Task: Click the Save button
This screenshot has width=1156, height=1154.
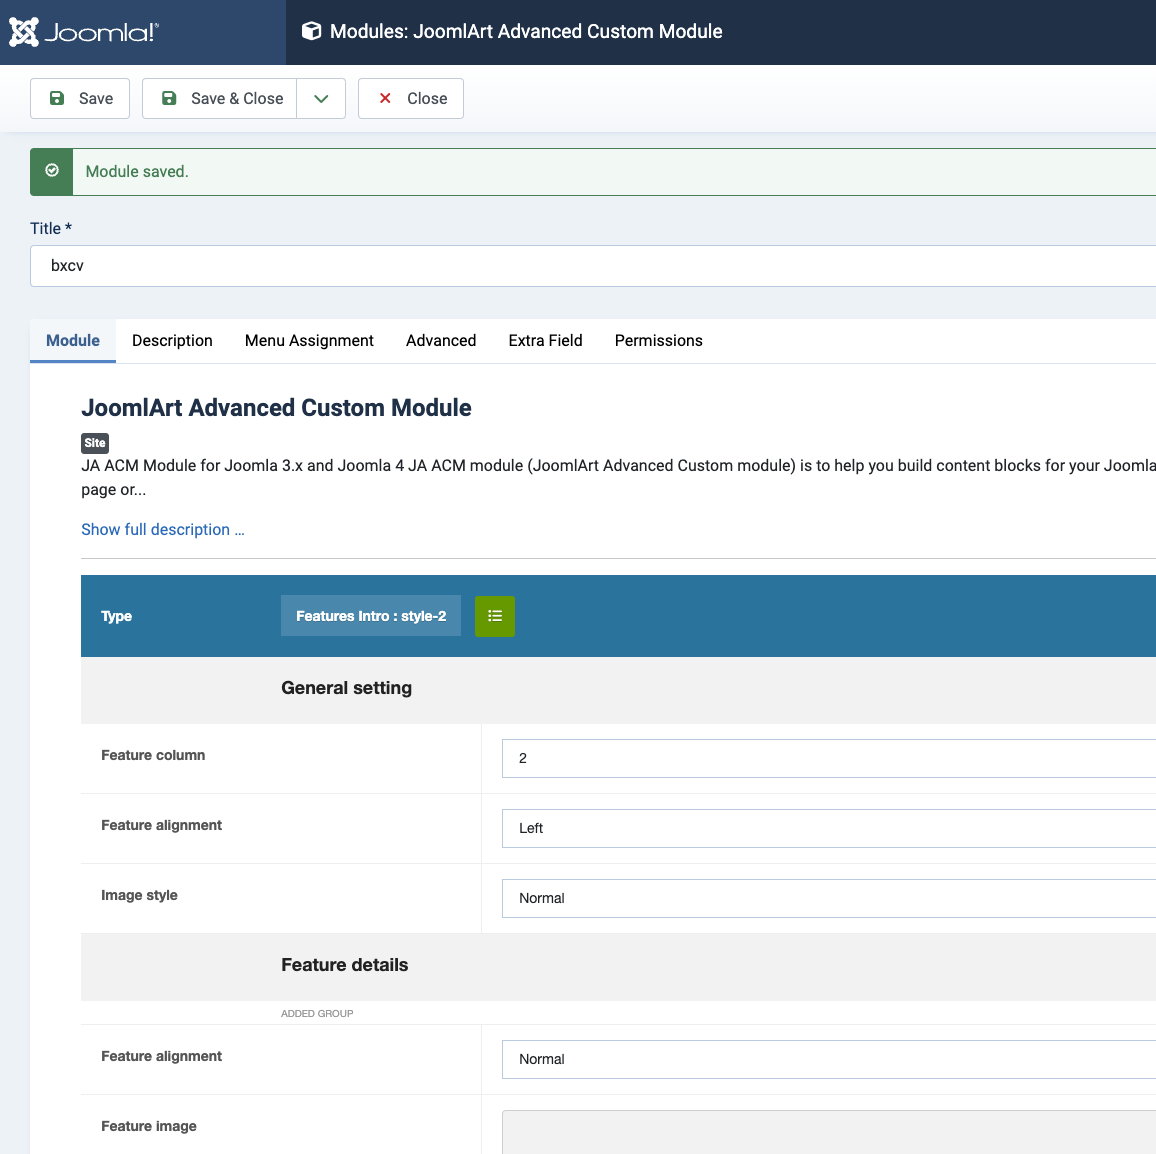Action: click(80, 98)
